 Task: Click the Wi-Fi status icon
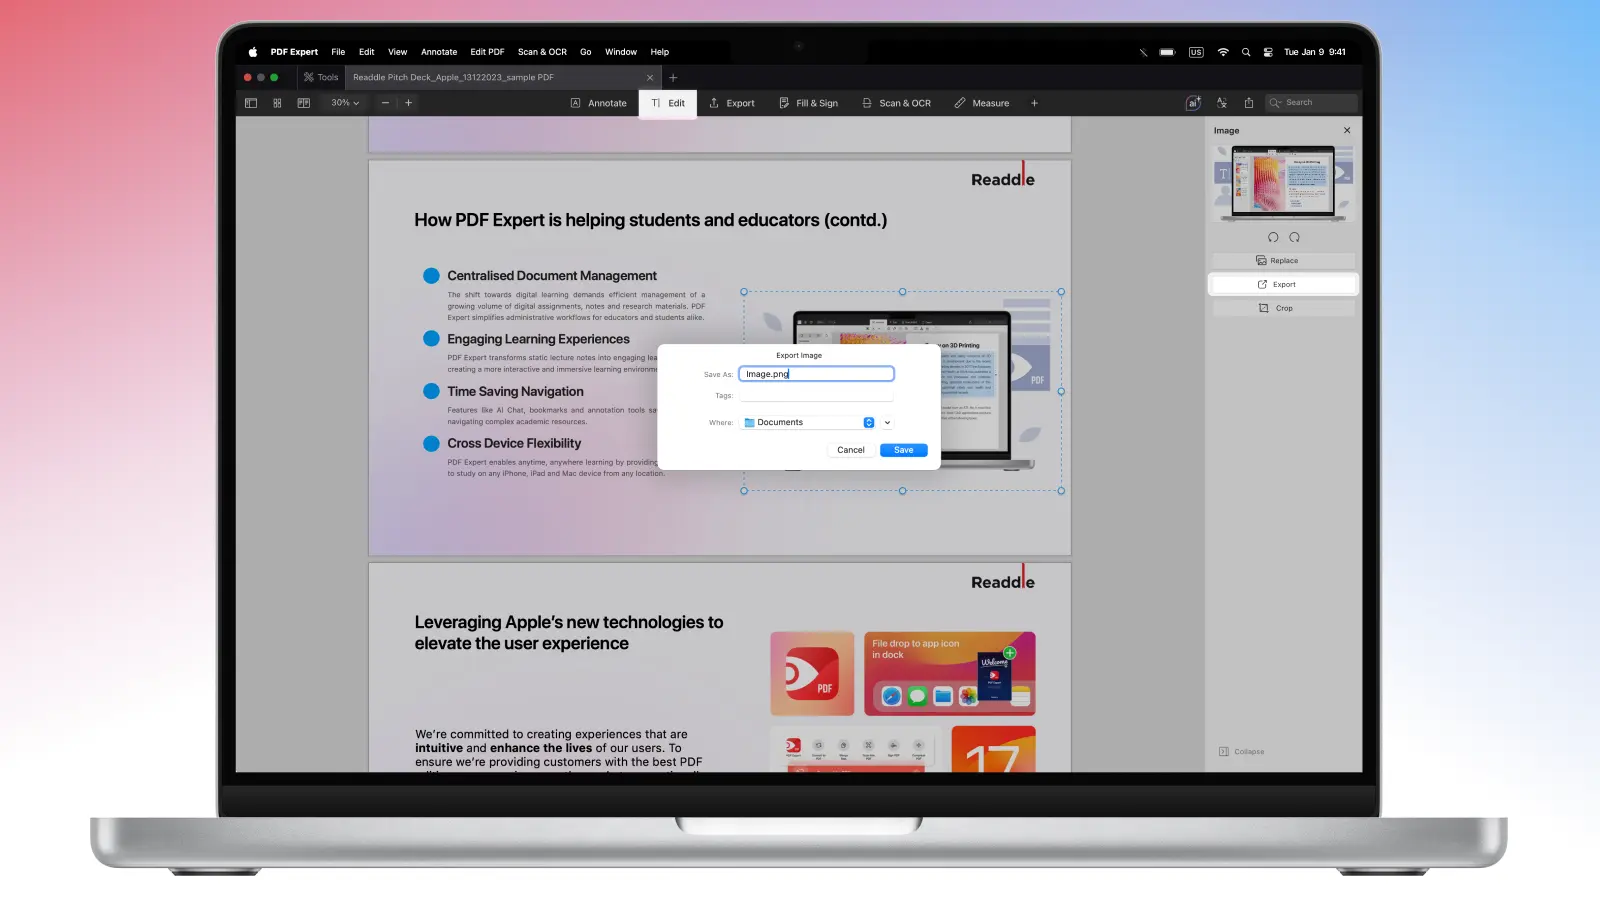(x=1223, y=52)
